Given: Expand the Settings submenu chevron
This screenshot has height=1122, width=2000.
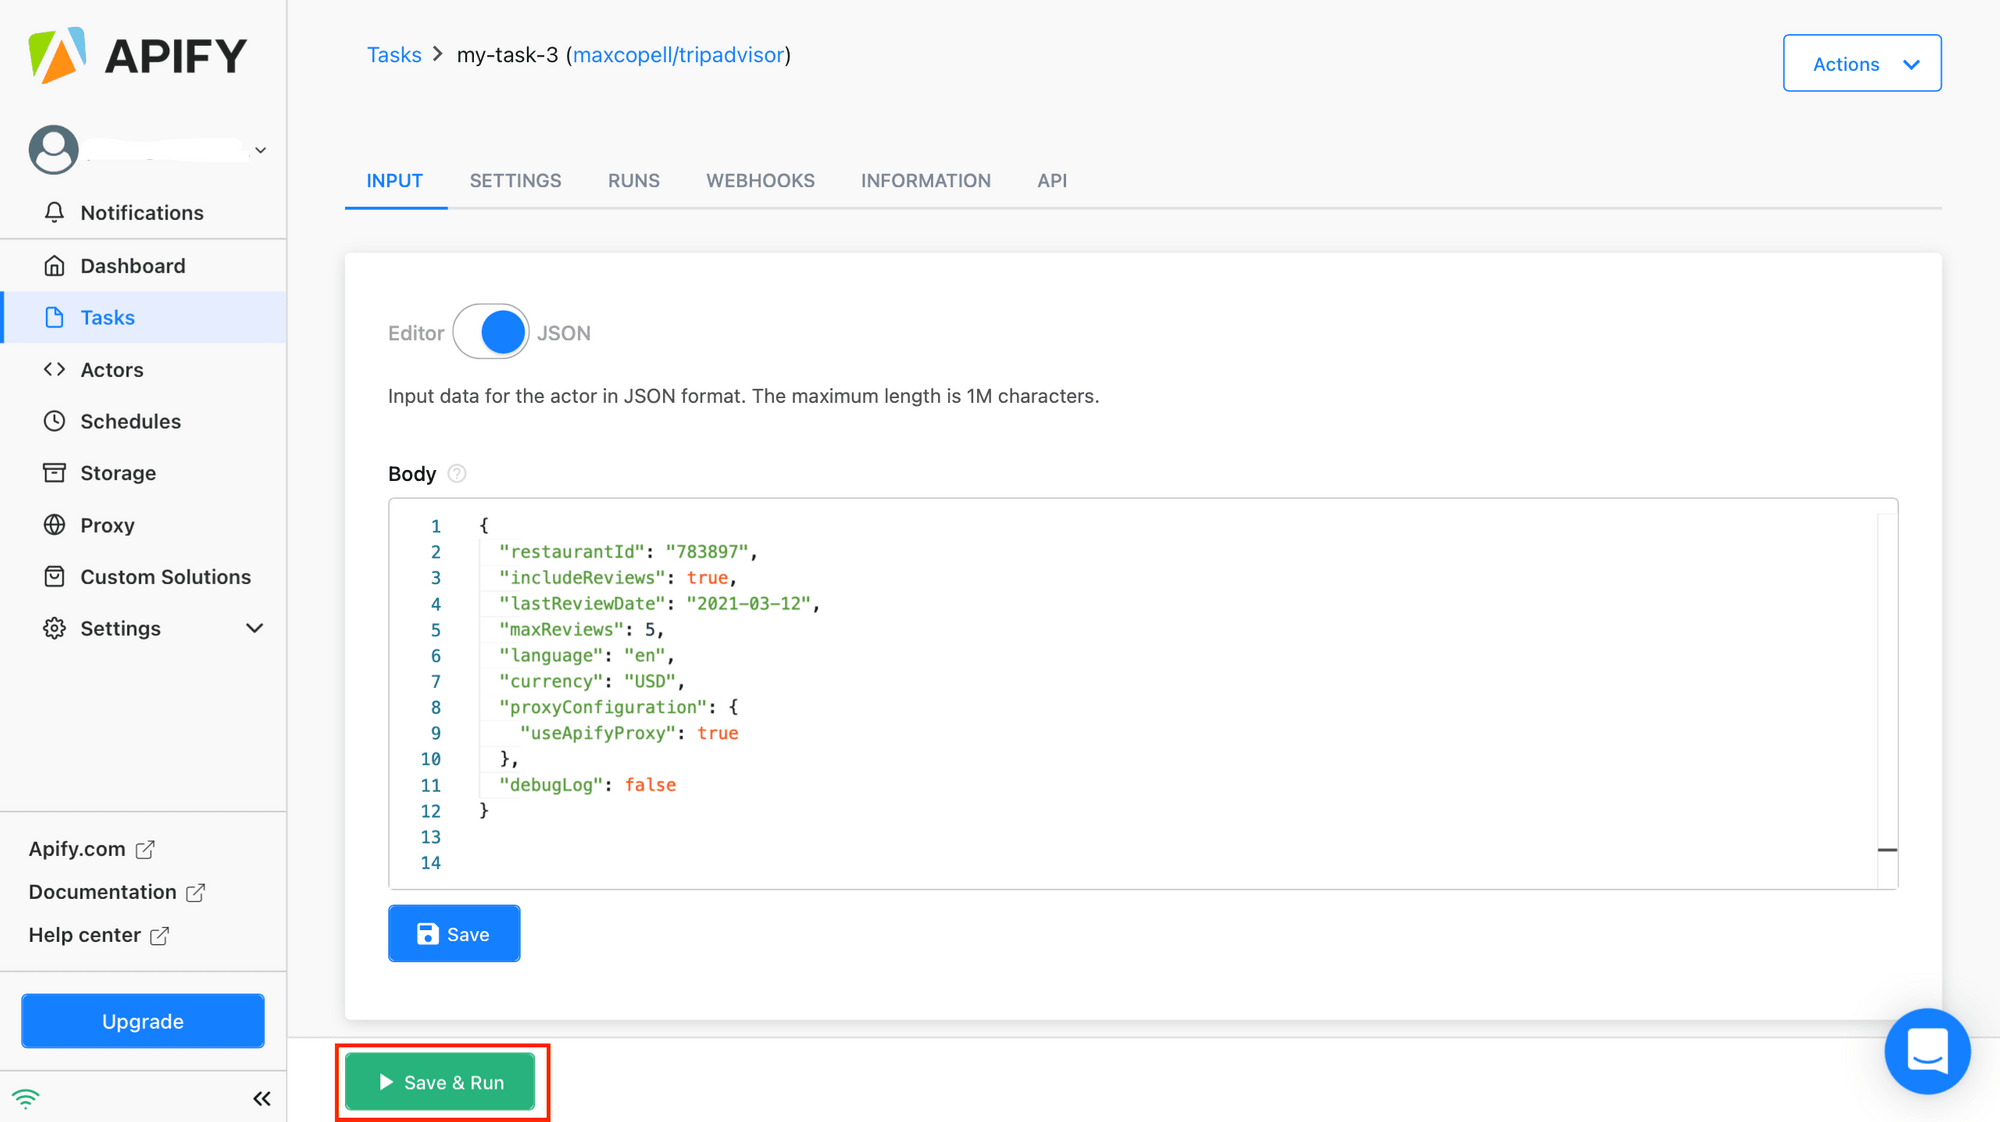Looking at the screenshot, I should pos(254,628).
